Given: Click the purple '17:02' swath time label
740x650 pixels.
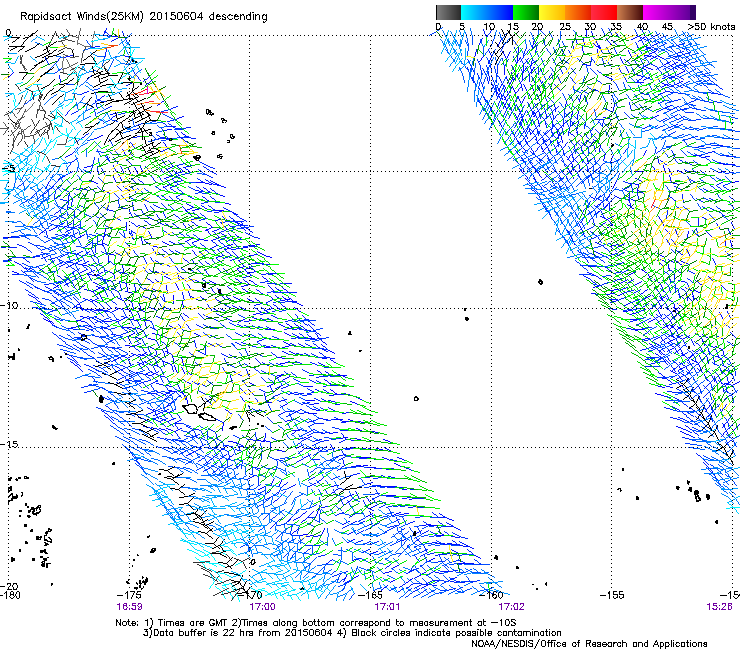Looking at the screenshot, I should coord(512,607).
